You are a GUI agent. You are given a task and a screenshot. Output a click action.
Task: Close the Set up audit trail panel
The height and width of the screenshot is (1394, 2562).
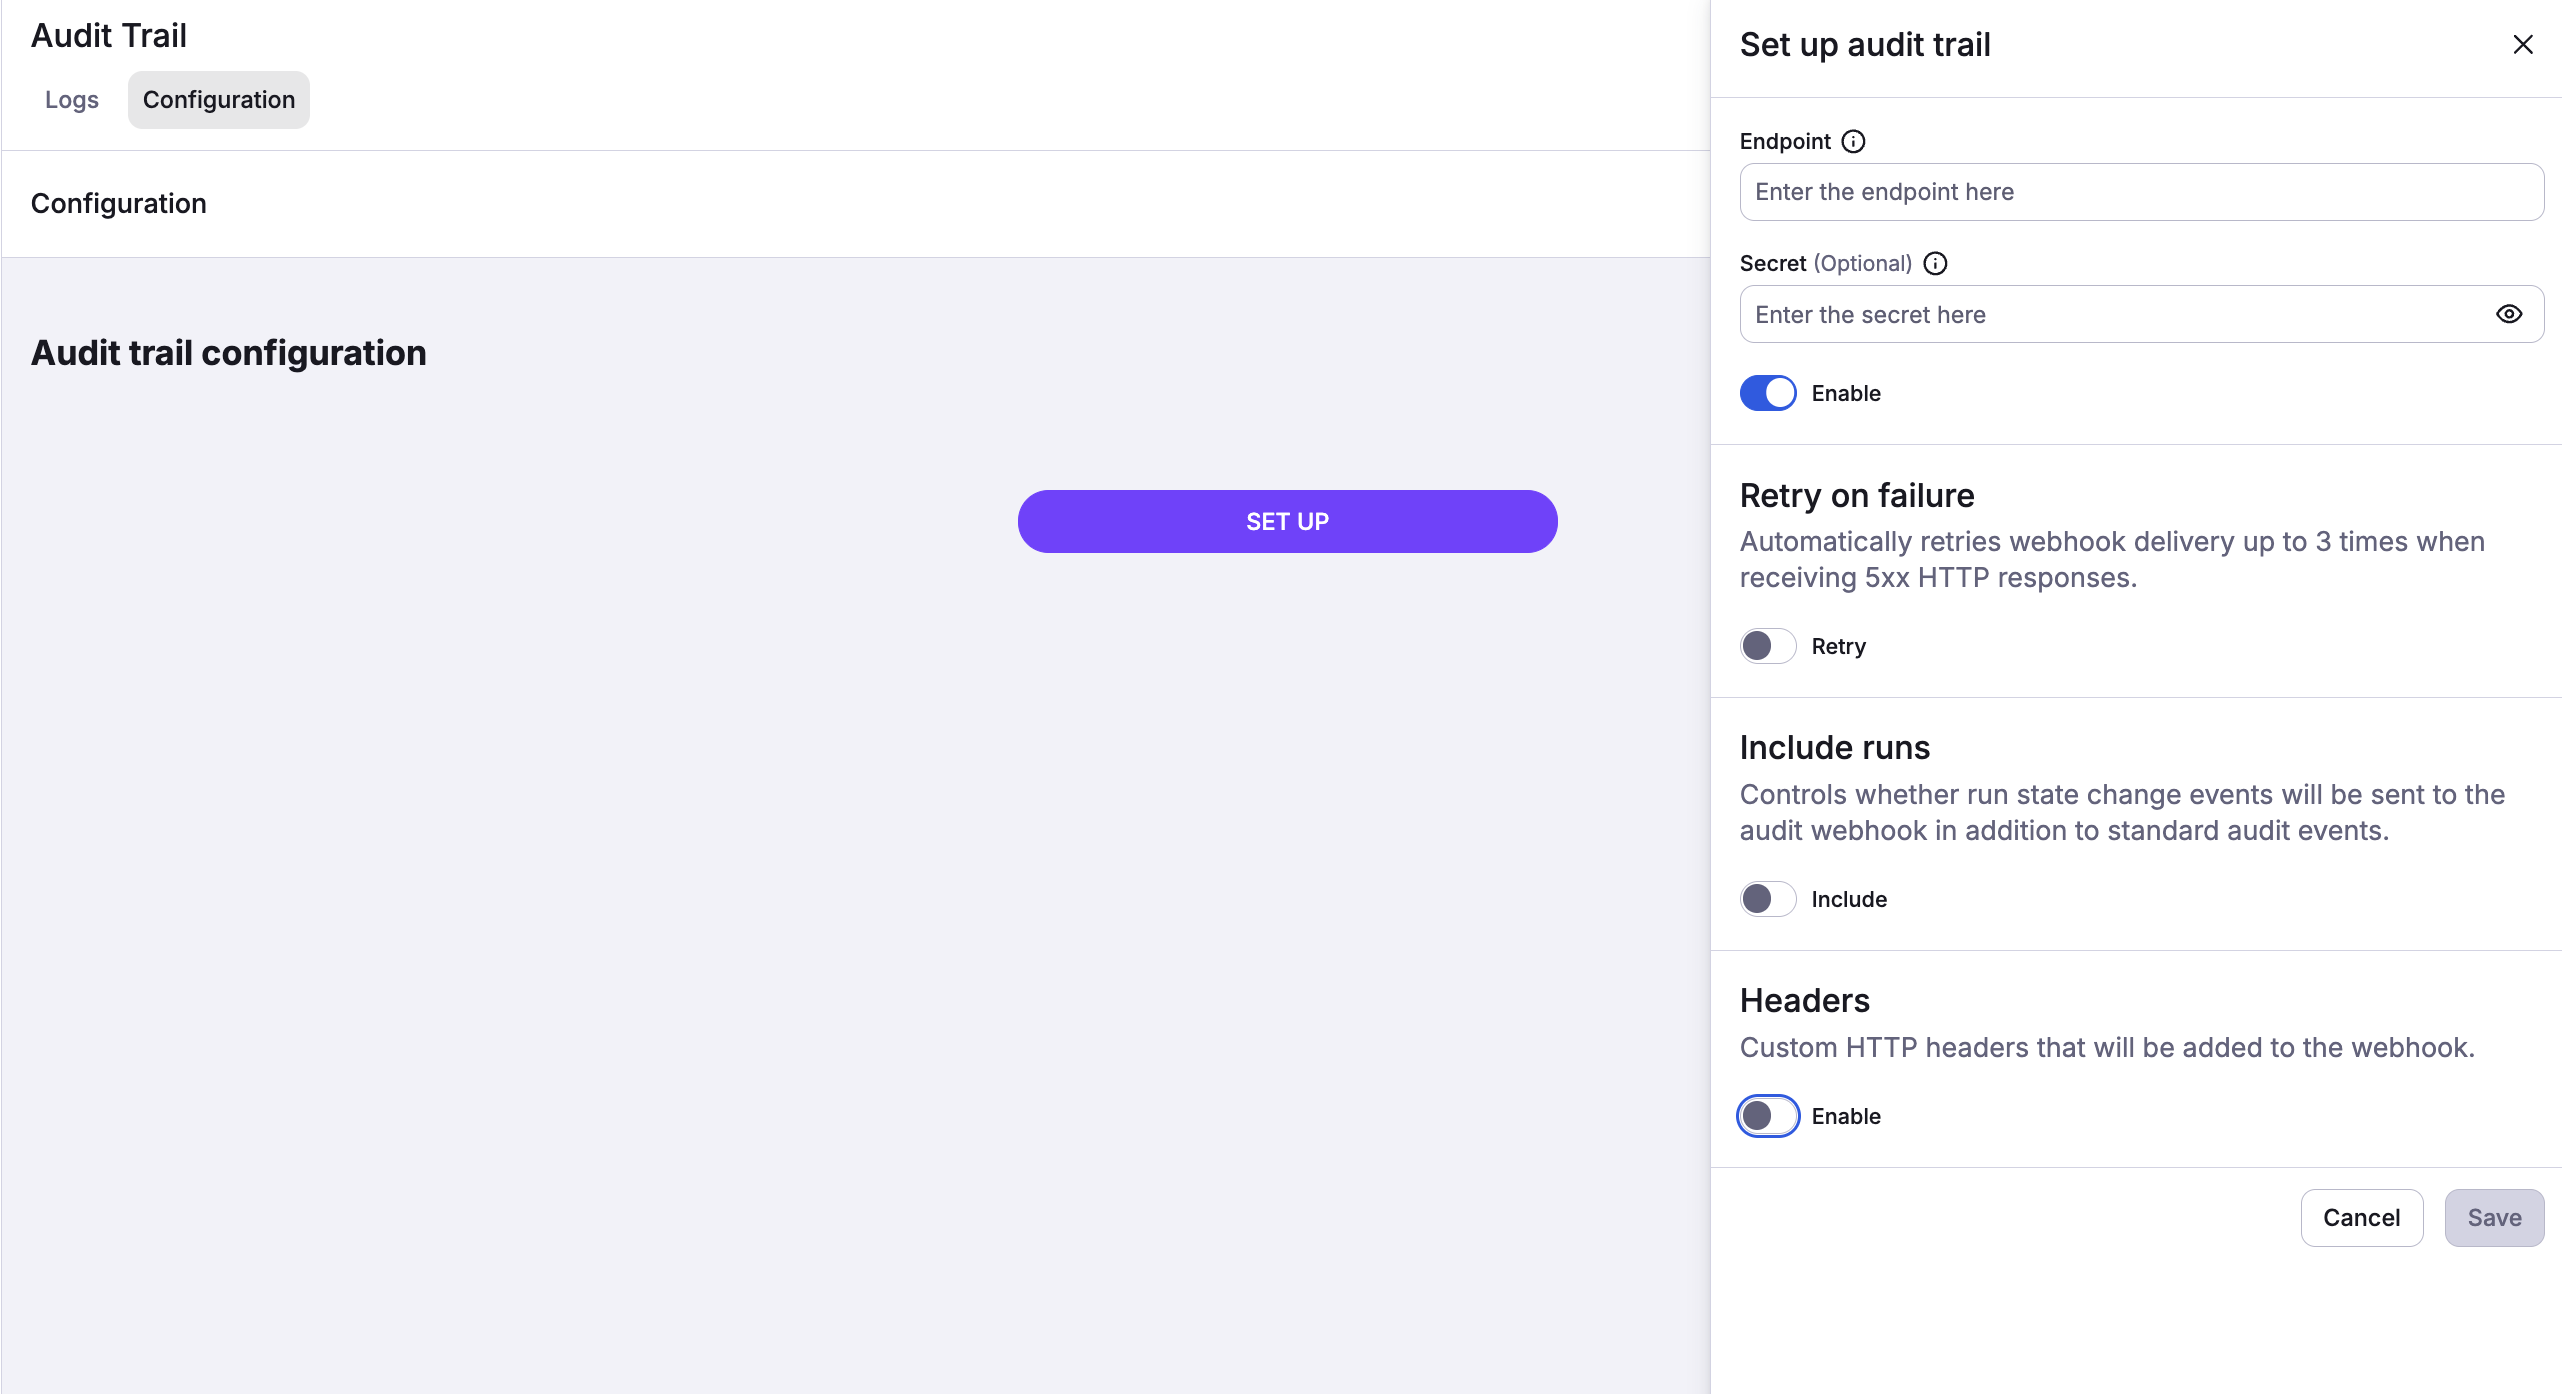click(x=2523, y=44)
